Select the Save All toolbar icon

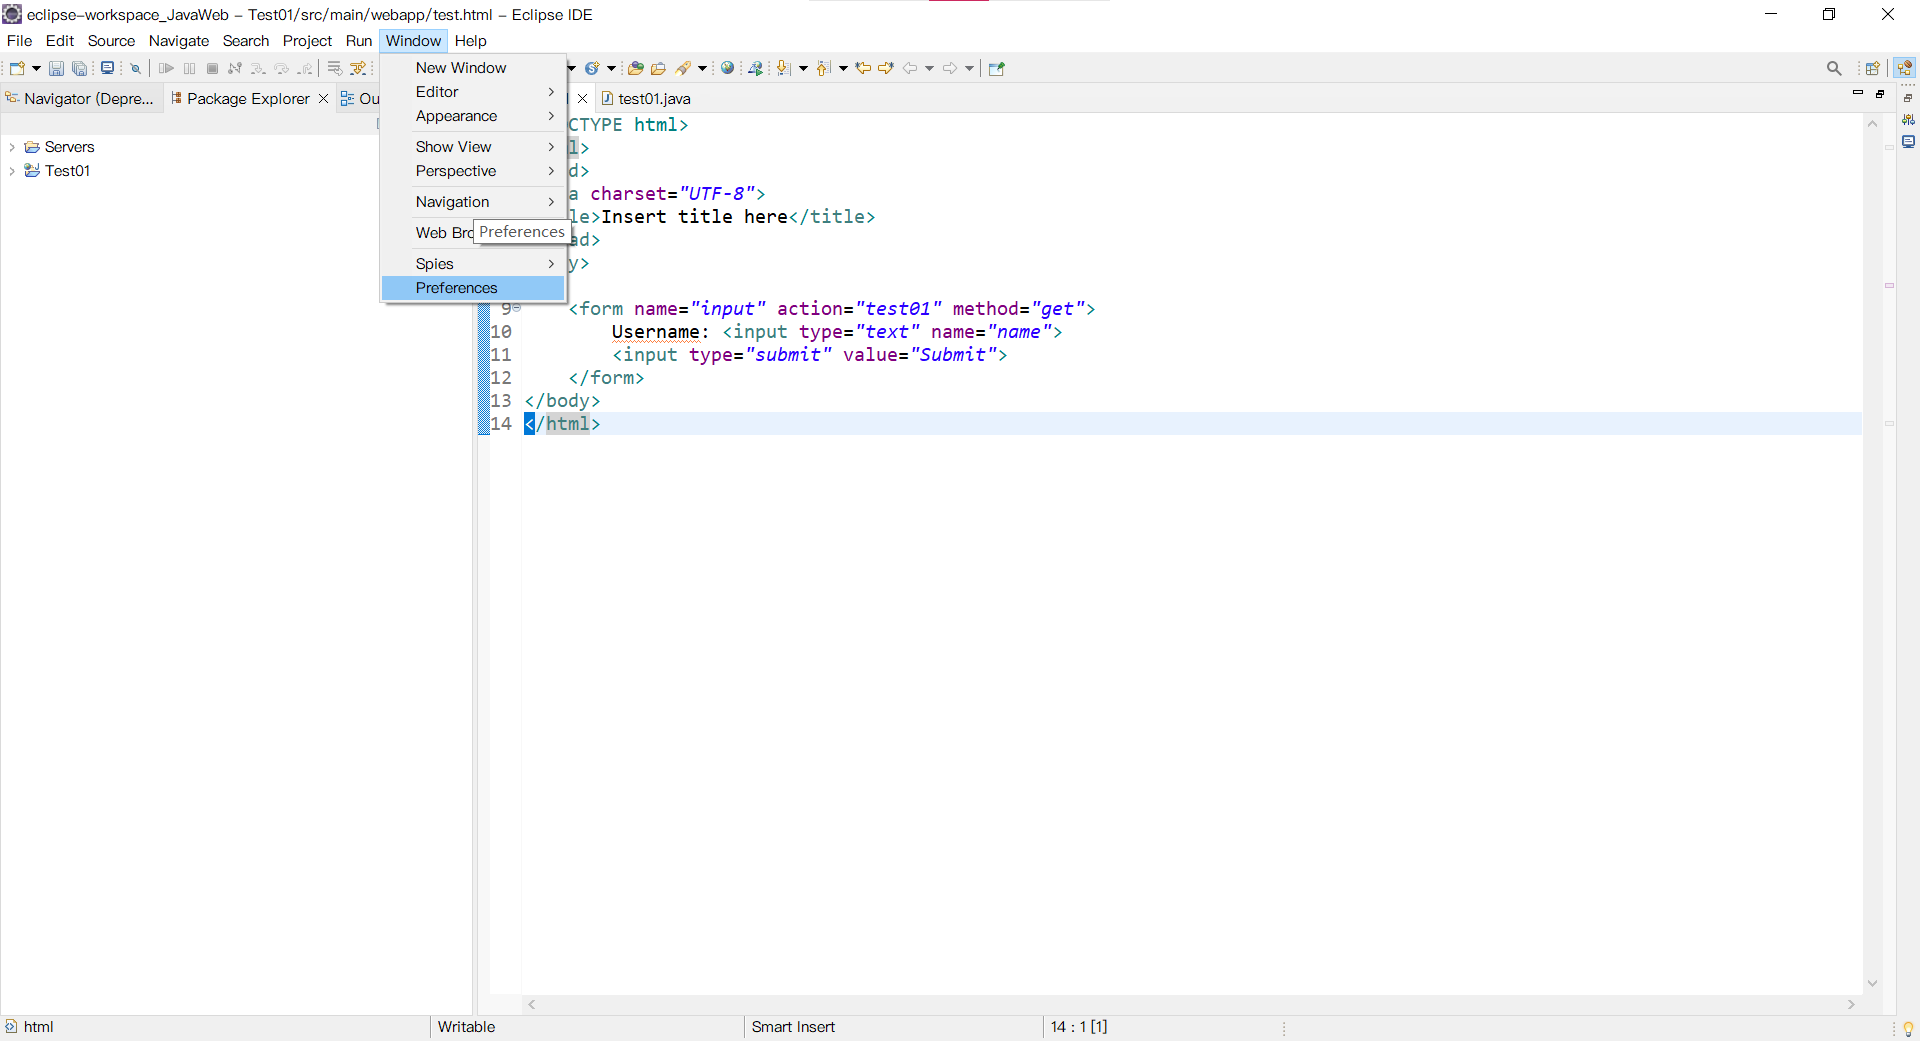pos(80,68)
